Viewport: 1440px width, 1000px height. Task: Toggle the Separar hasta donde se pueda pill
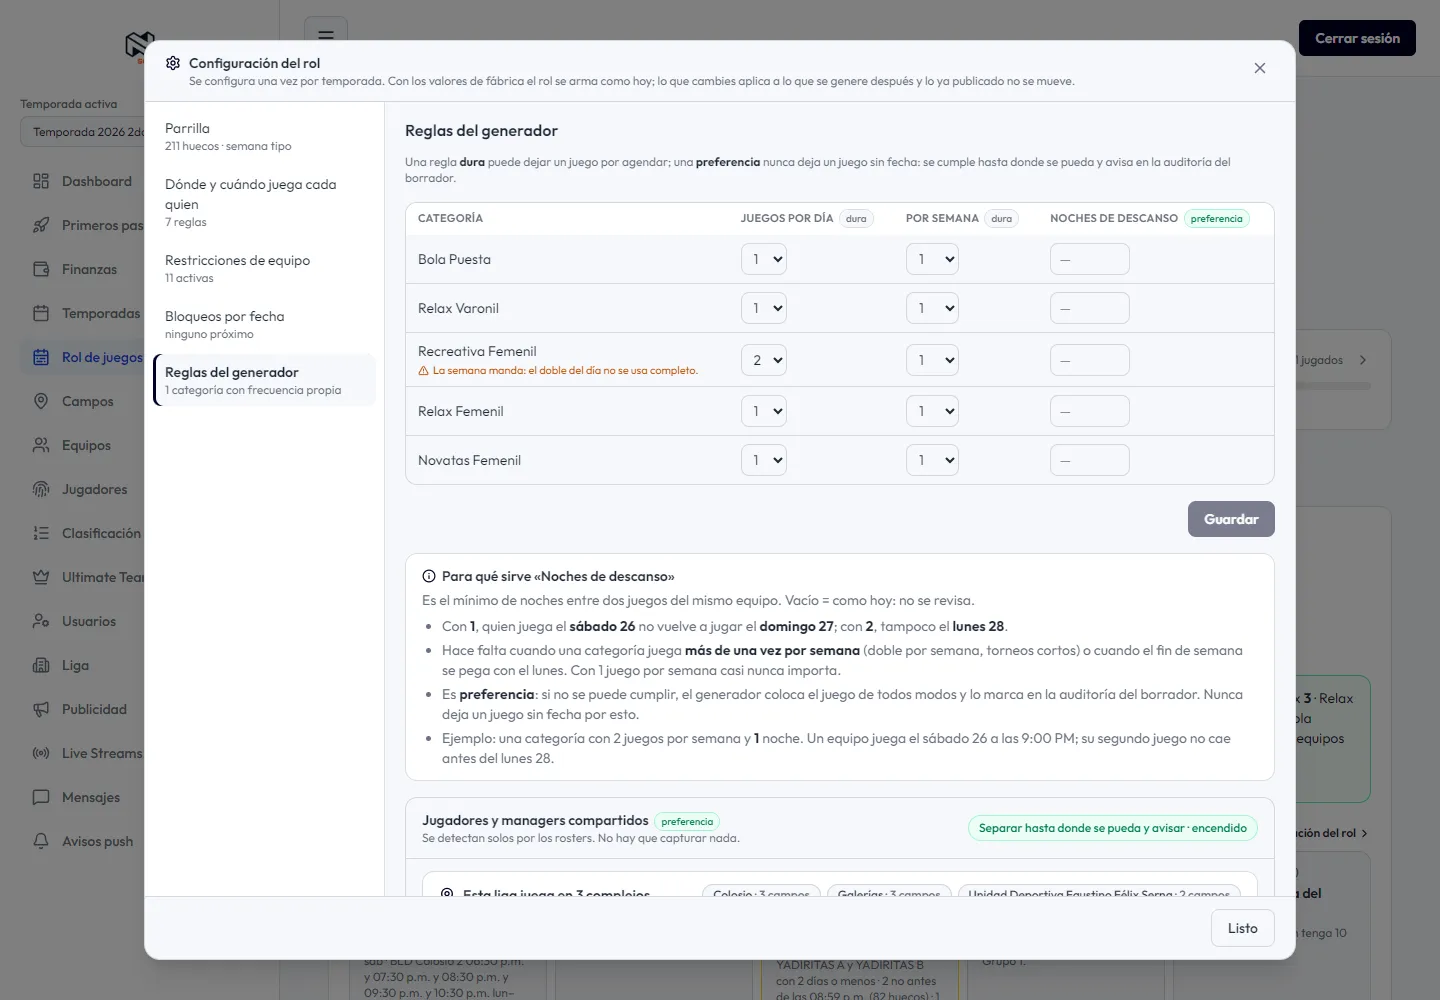click(1112, 828)
